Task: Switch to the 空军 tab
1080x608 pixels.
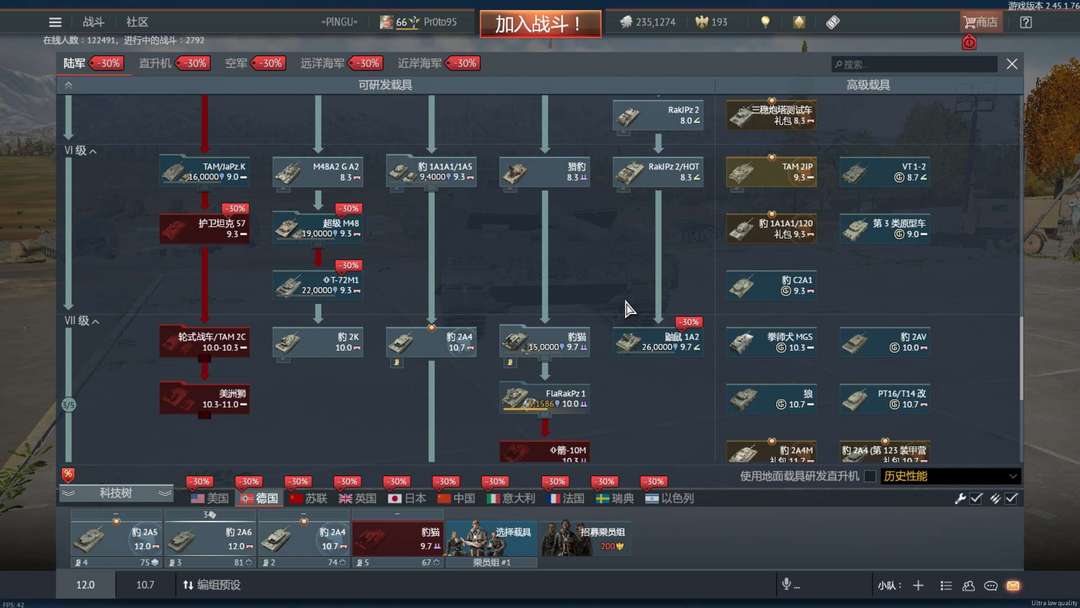Action: [236, 63]
